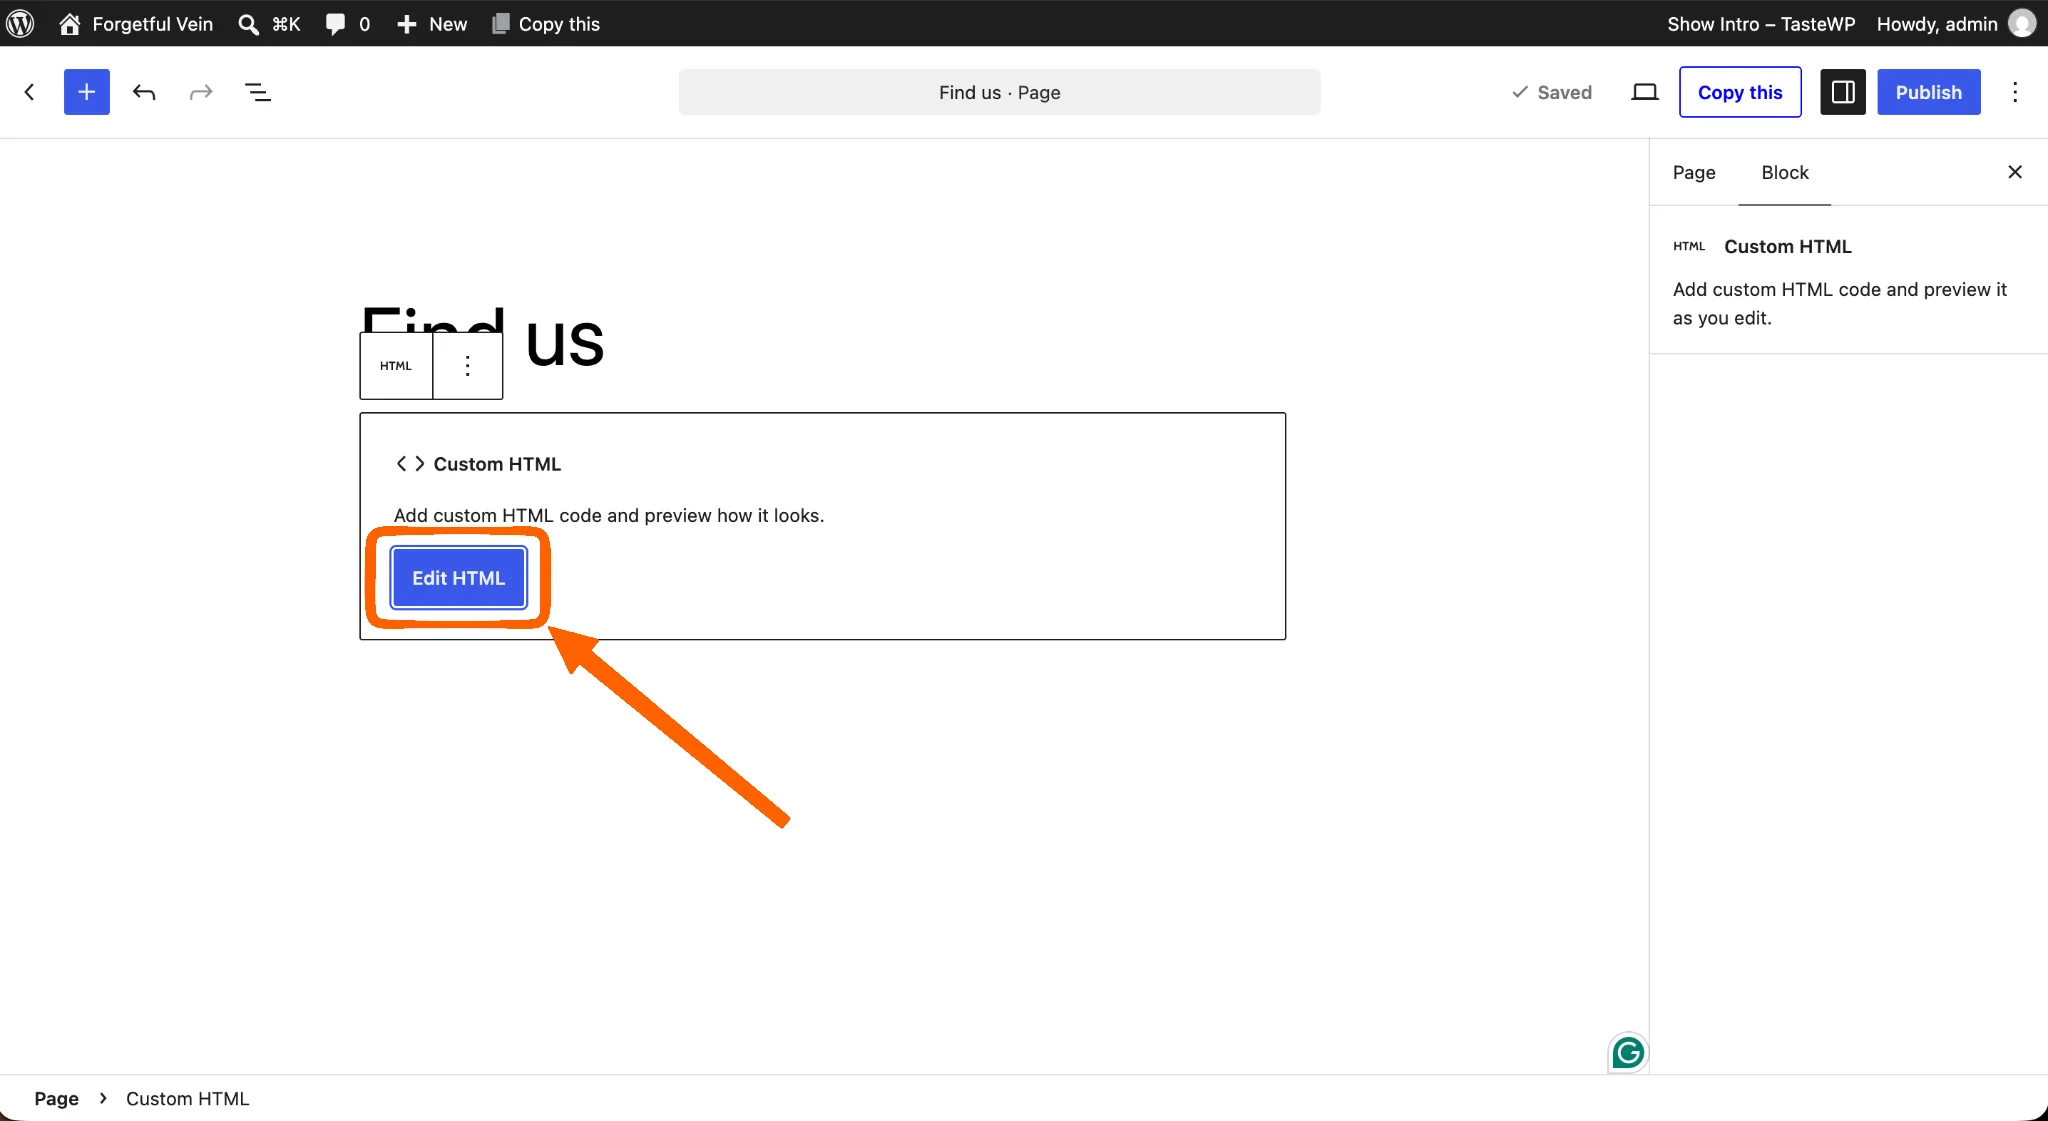
Task: Open the WordPress logo menu
Action: [x=21, y=23]
